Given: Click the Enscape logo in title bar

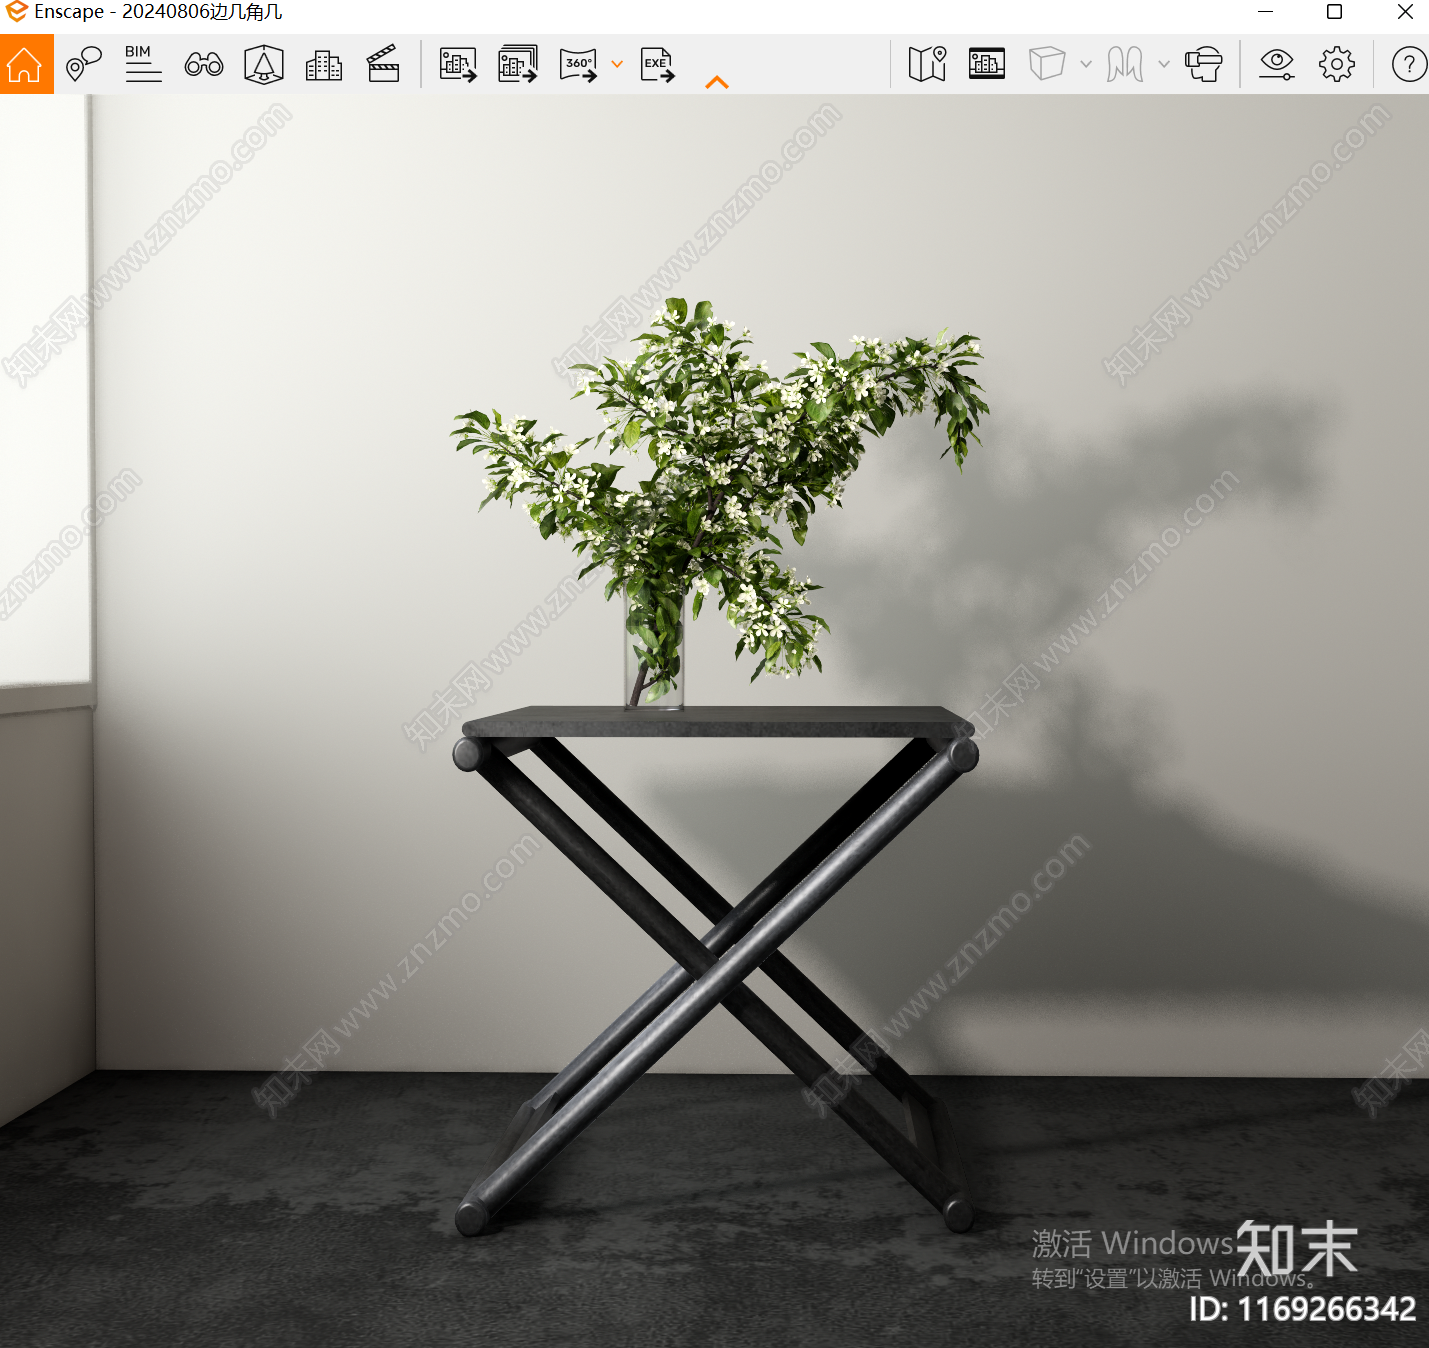Looking at the screenshot, I should tap(16, 12).
